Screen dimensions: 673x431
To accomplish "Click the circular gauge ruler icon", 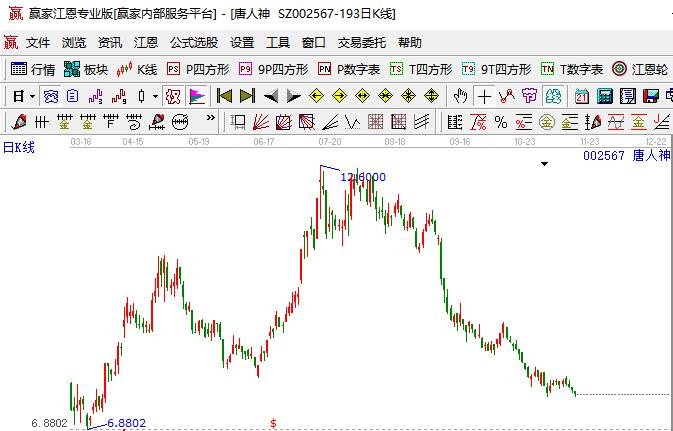I will click(x=180, y=122).
